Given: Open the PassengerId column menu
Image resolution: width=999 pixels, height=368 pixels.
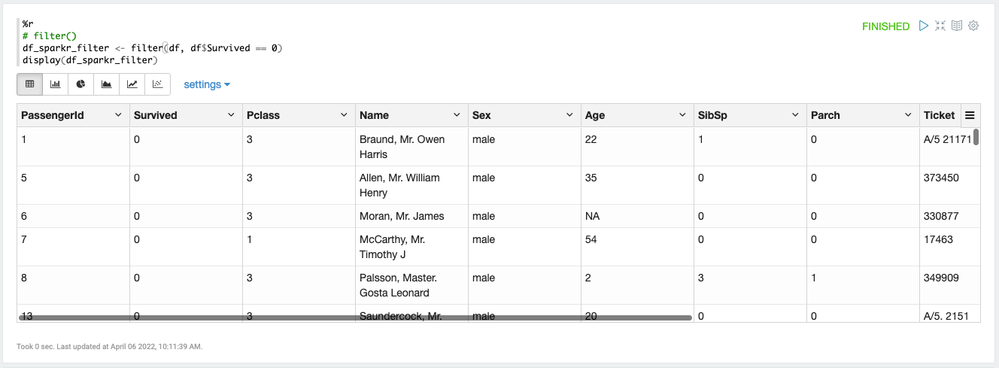Looking at the screenshot, I should click(118, 115).
